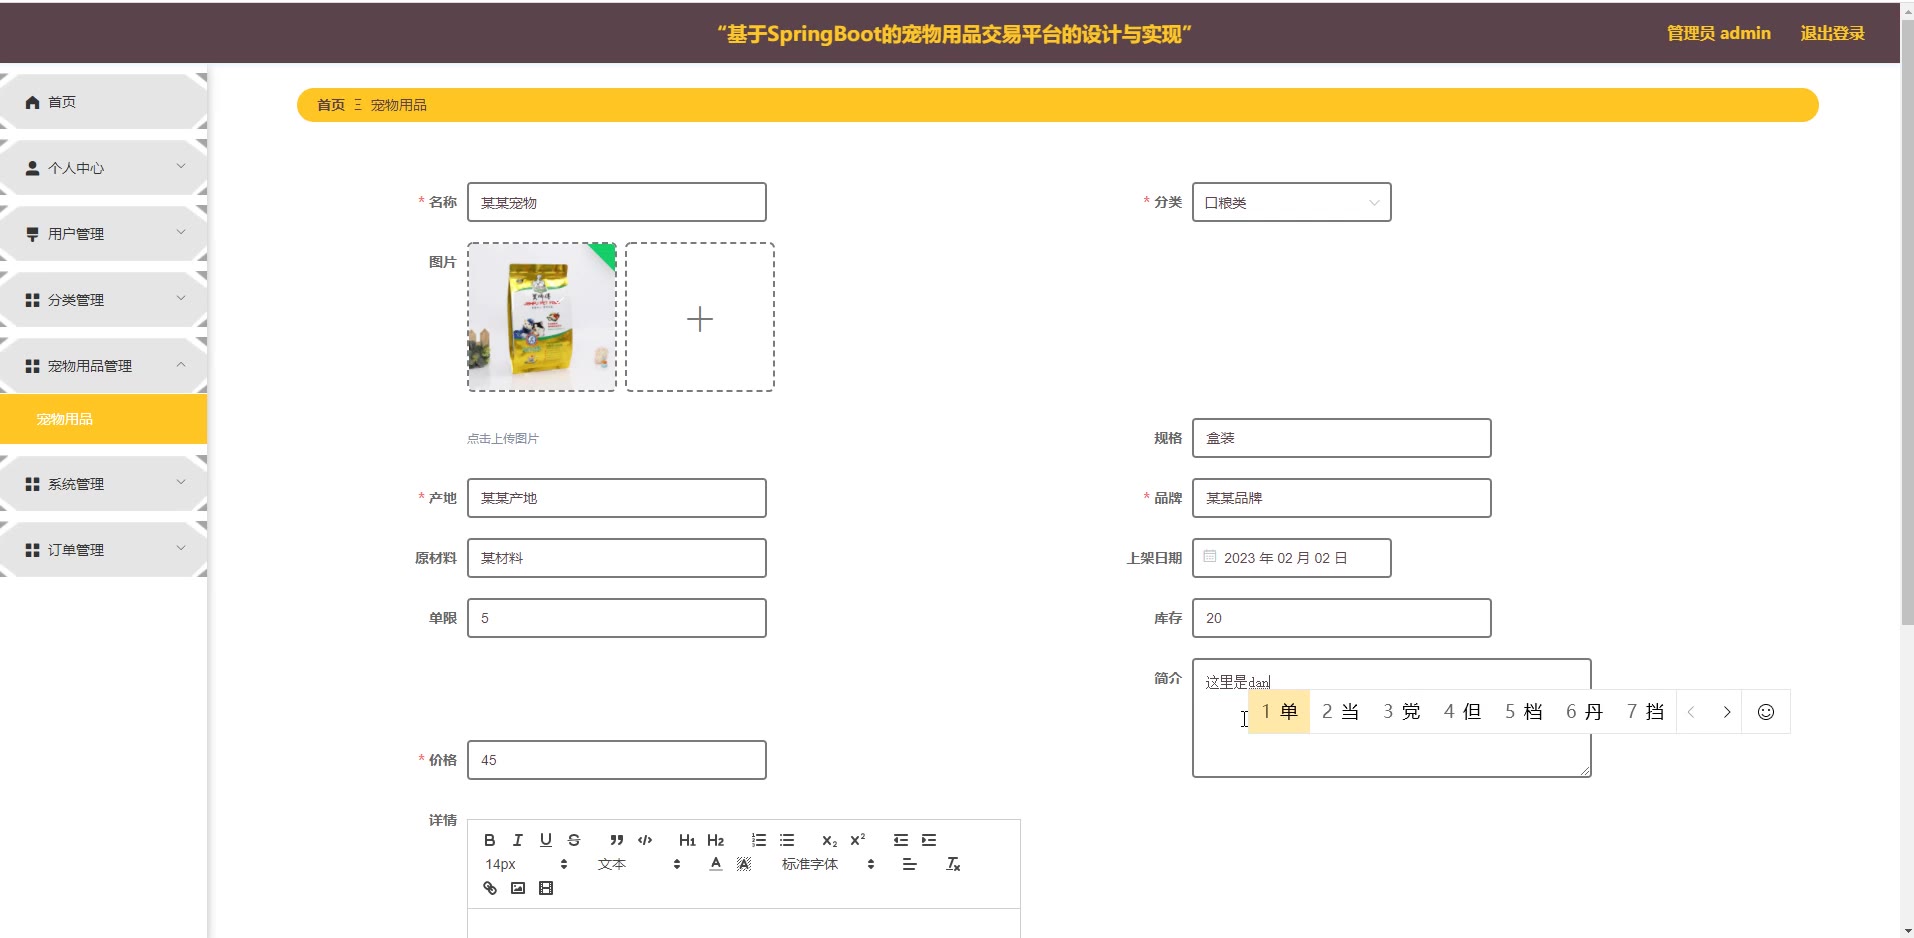Screen dimensions: 1914x938
Task: Toggle underline formatting in the 详情 editor
Action: coord(546,840)
